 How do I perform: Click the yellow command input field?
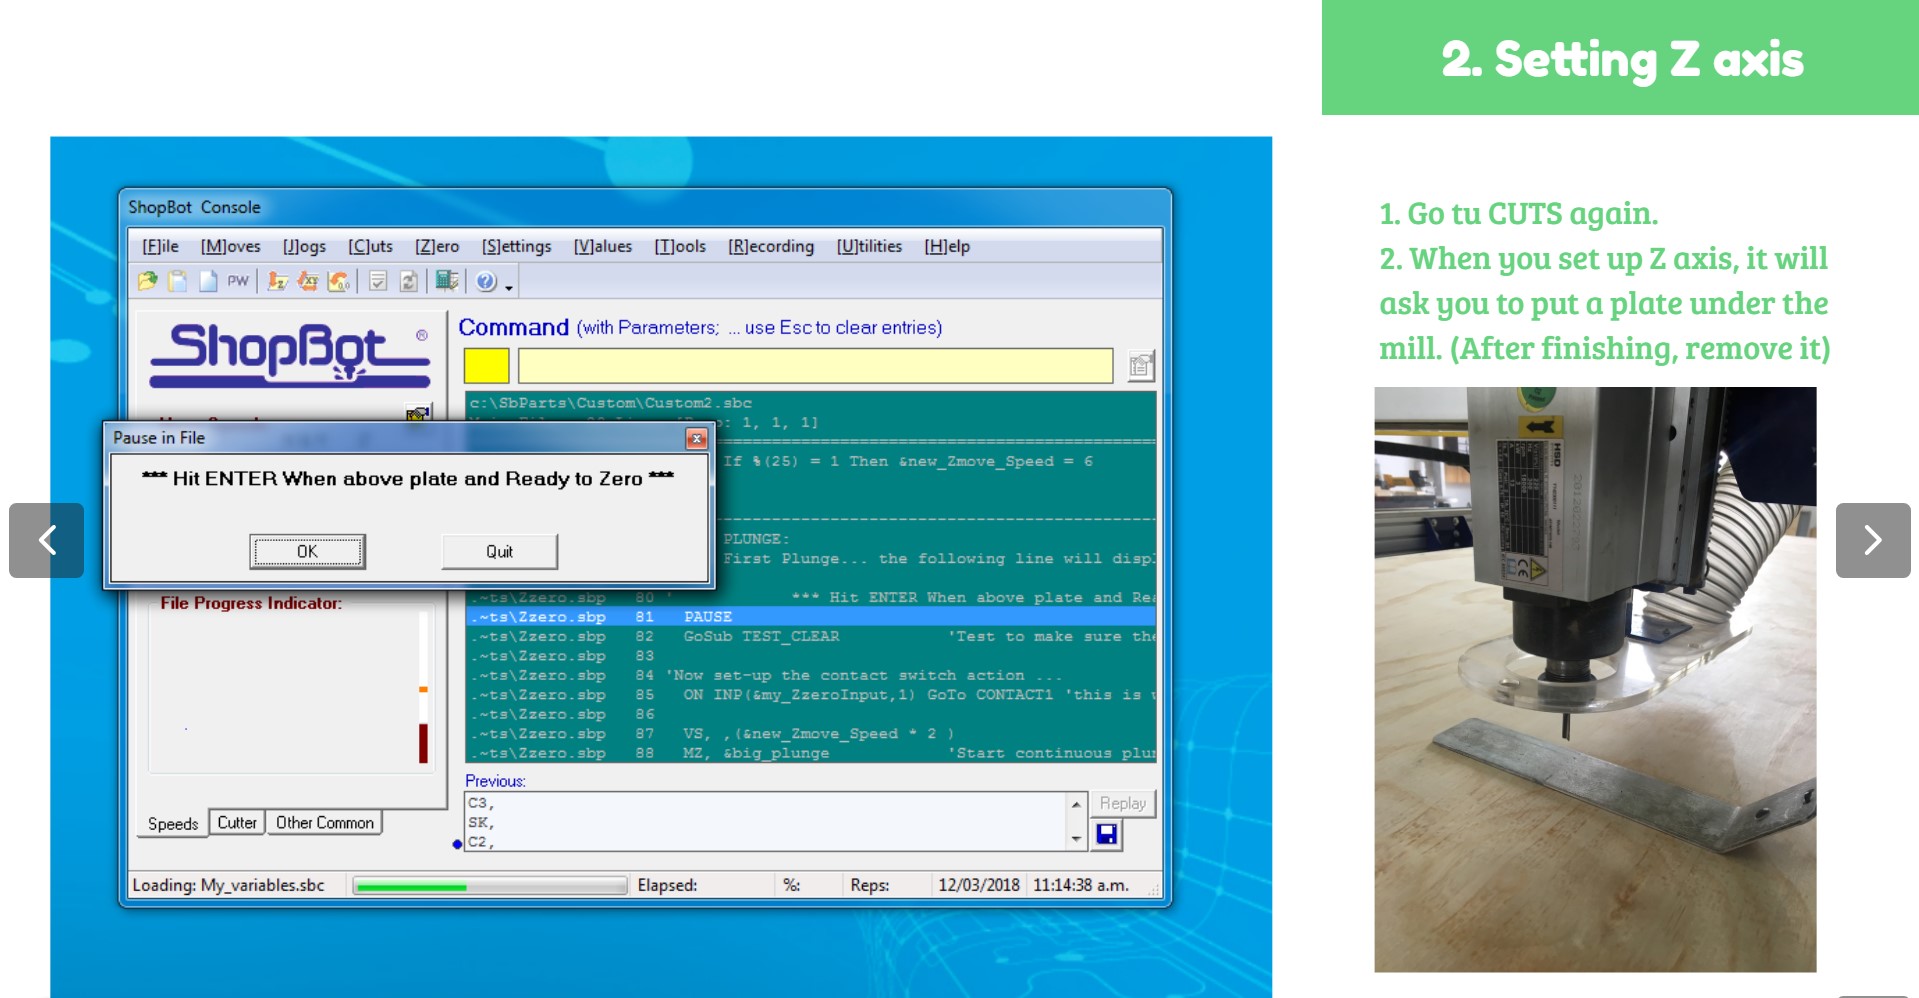click(815, 366)
